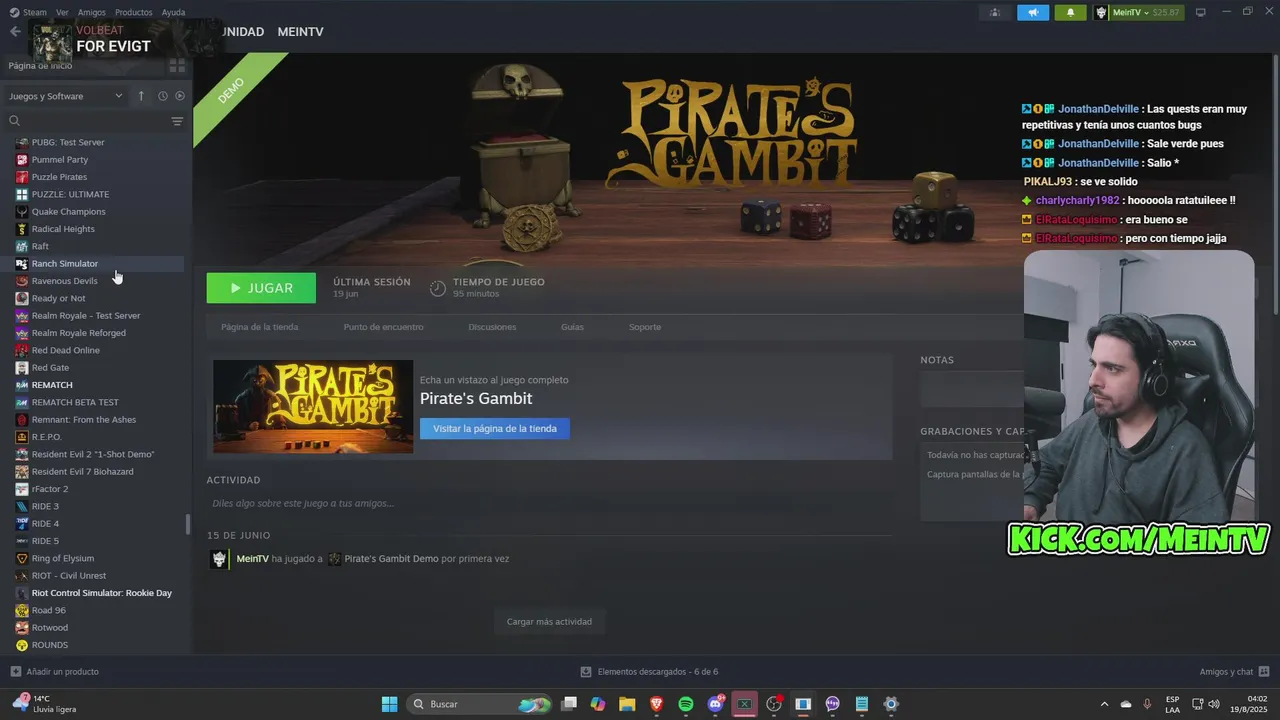Open Brave browser from the taskbar

point(657,704)
